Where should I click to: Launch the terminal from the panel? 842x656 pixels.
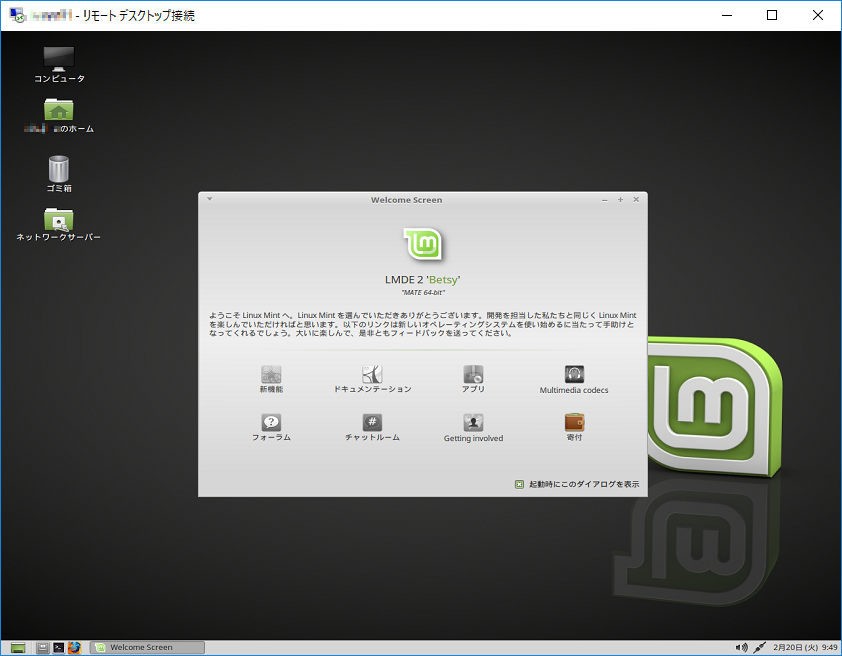[x=59, y=648]
